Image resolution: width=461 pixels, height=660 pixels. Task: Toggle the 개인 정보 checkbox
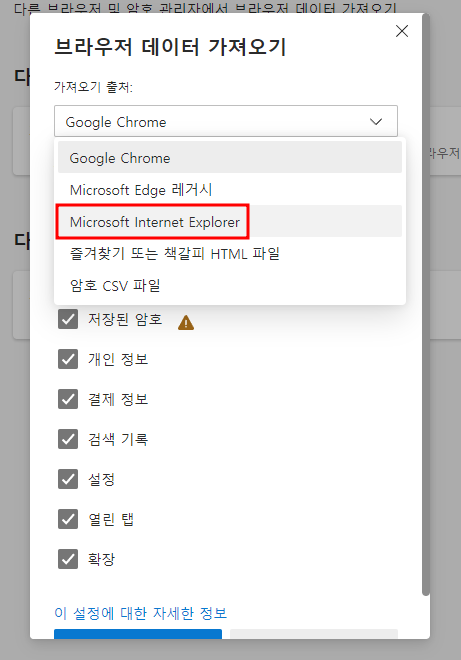(x=68, y=359)
